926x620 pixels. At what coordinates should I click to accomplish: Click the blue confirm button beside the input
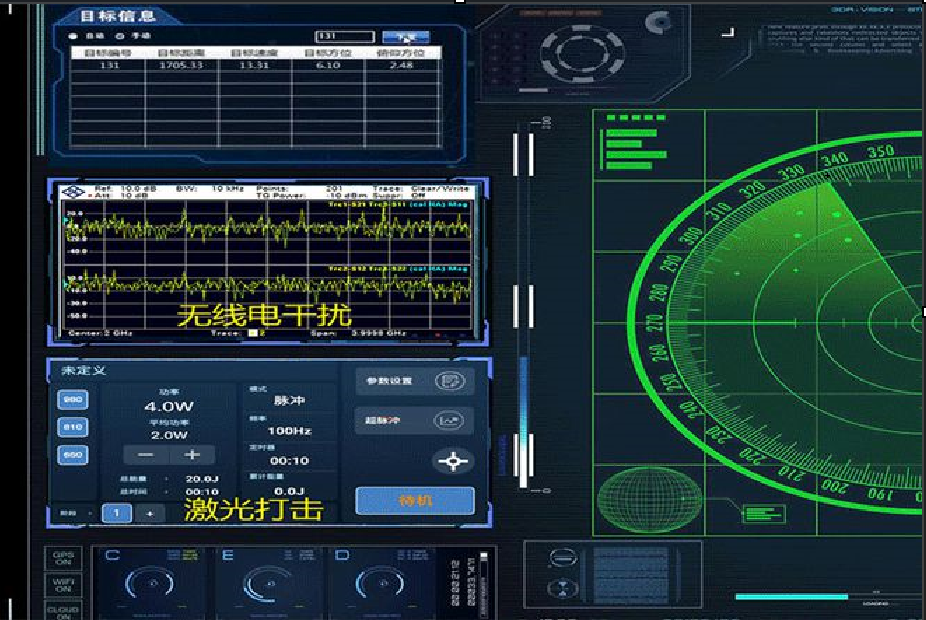[x=406, y=37]
